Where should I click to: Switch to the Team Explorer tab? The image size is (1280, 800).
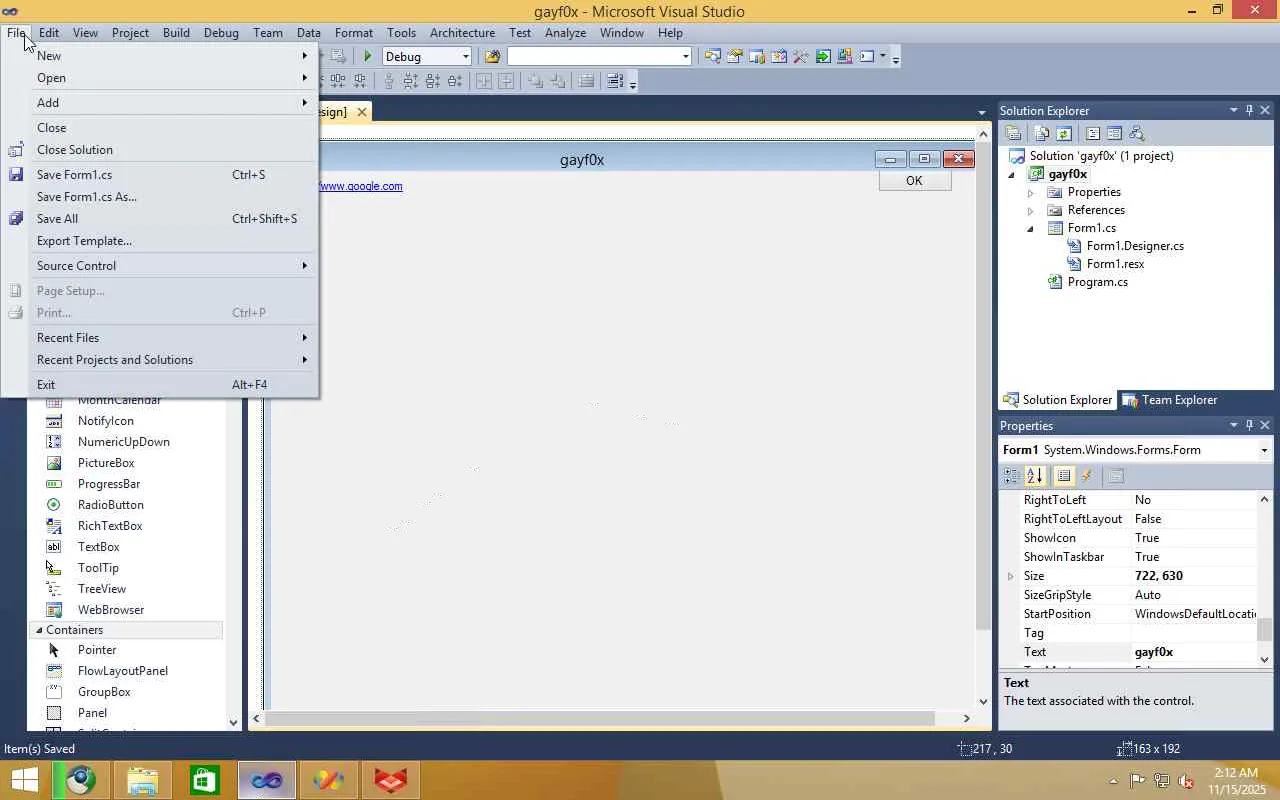click(1169, 400)
